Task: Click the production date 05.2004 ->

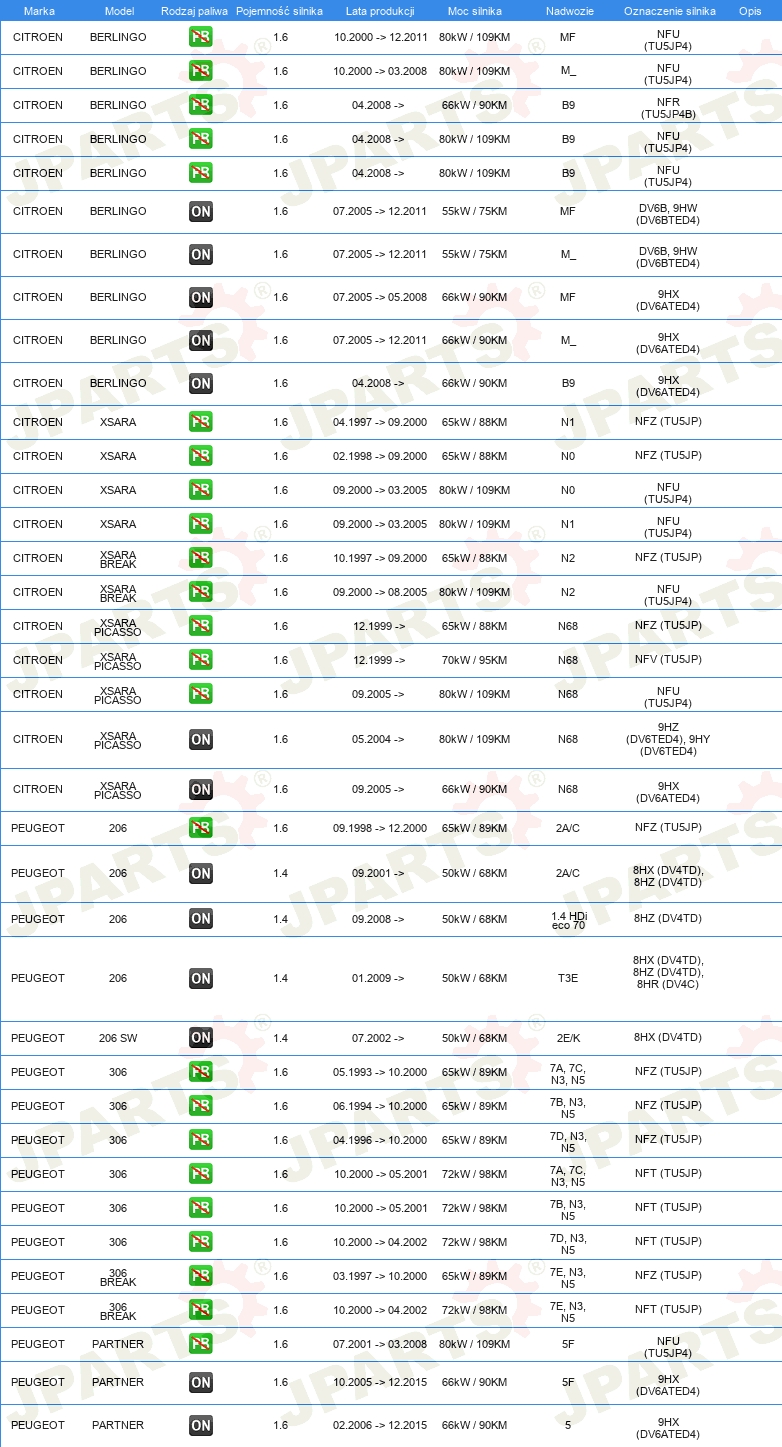Action: (x=378, y=739)
